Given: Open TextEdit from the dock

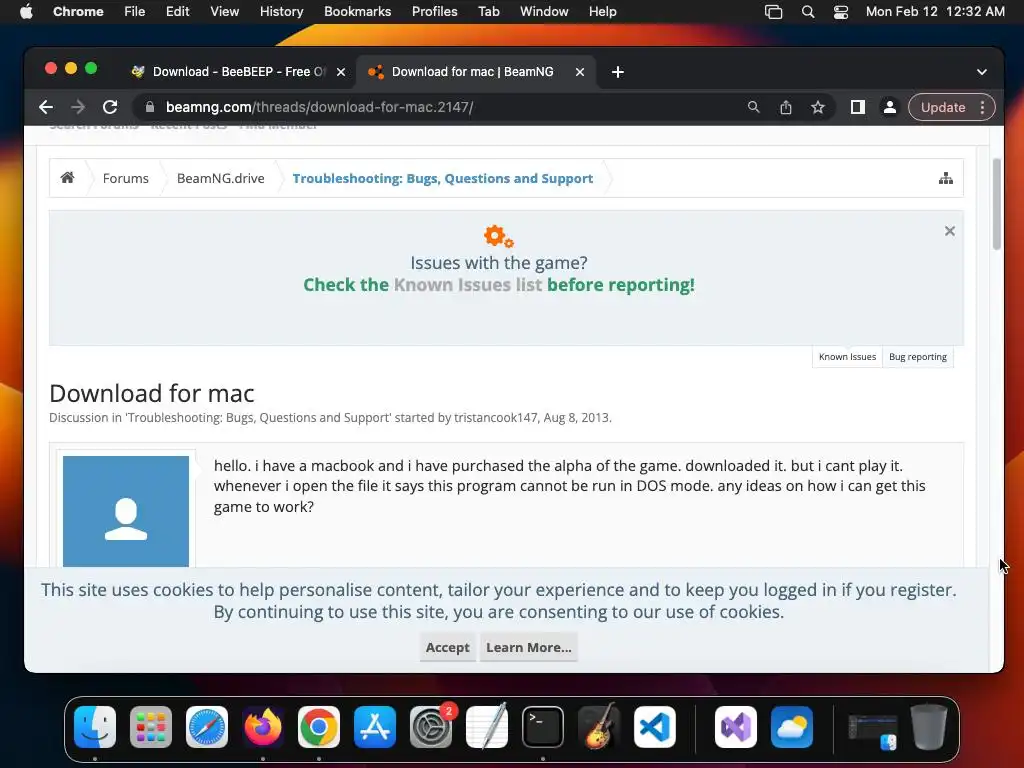Looking at the screenshot, I should 487,727.
